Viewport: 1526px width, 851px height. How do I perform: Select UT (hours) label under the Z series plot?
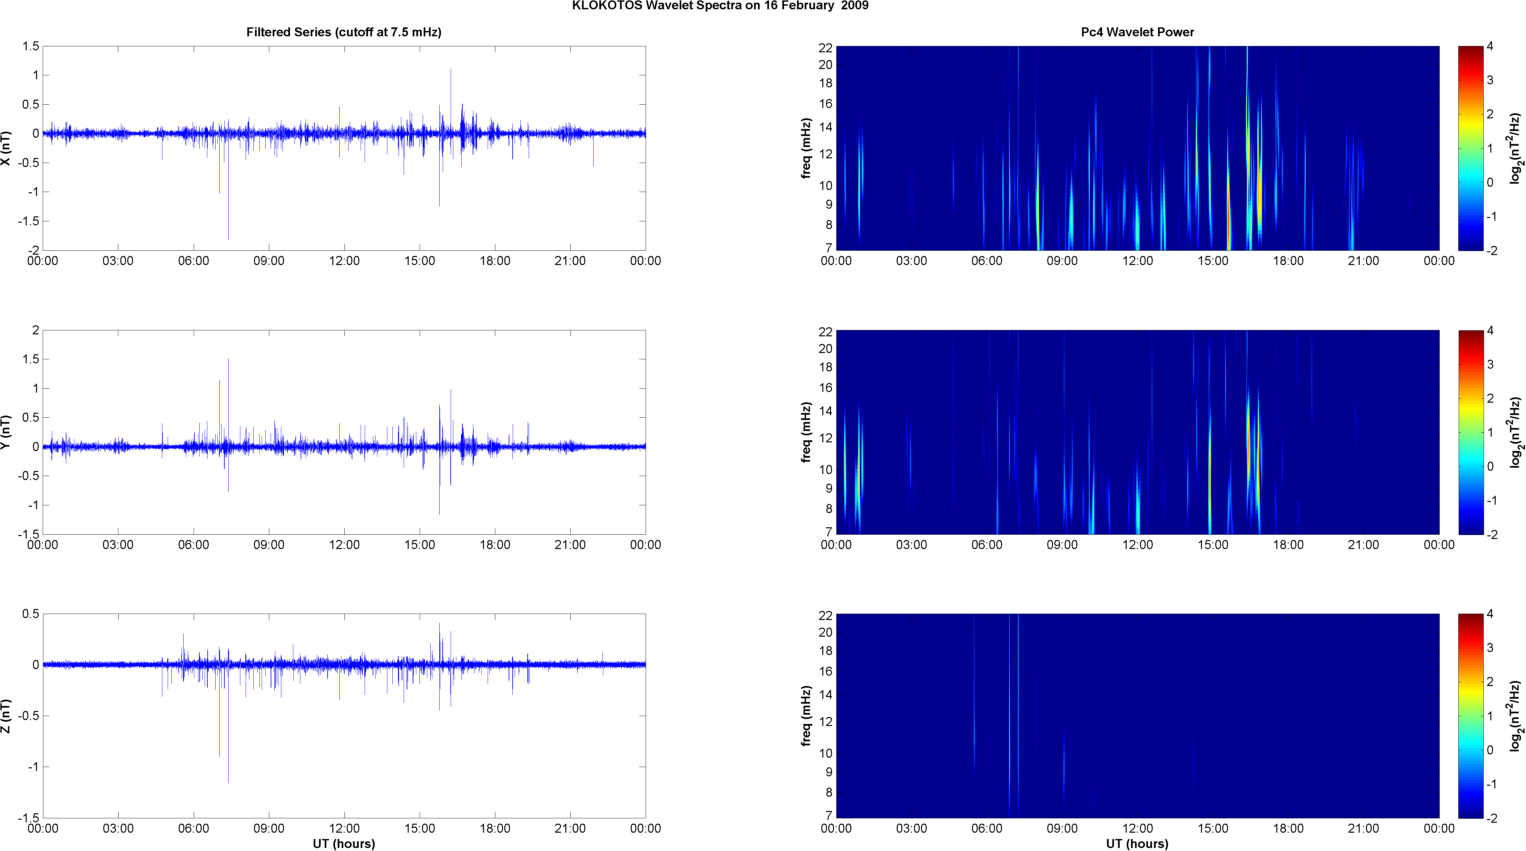(x=344, y=843)
